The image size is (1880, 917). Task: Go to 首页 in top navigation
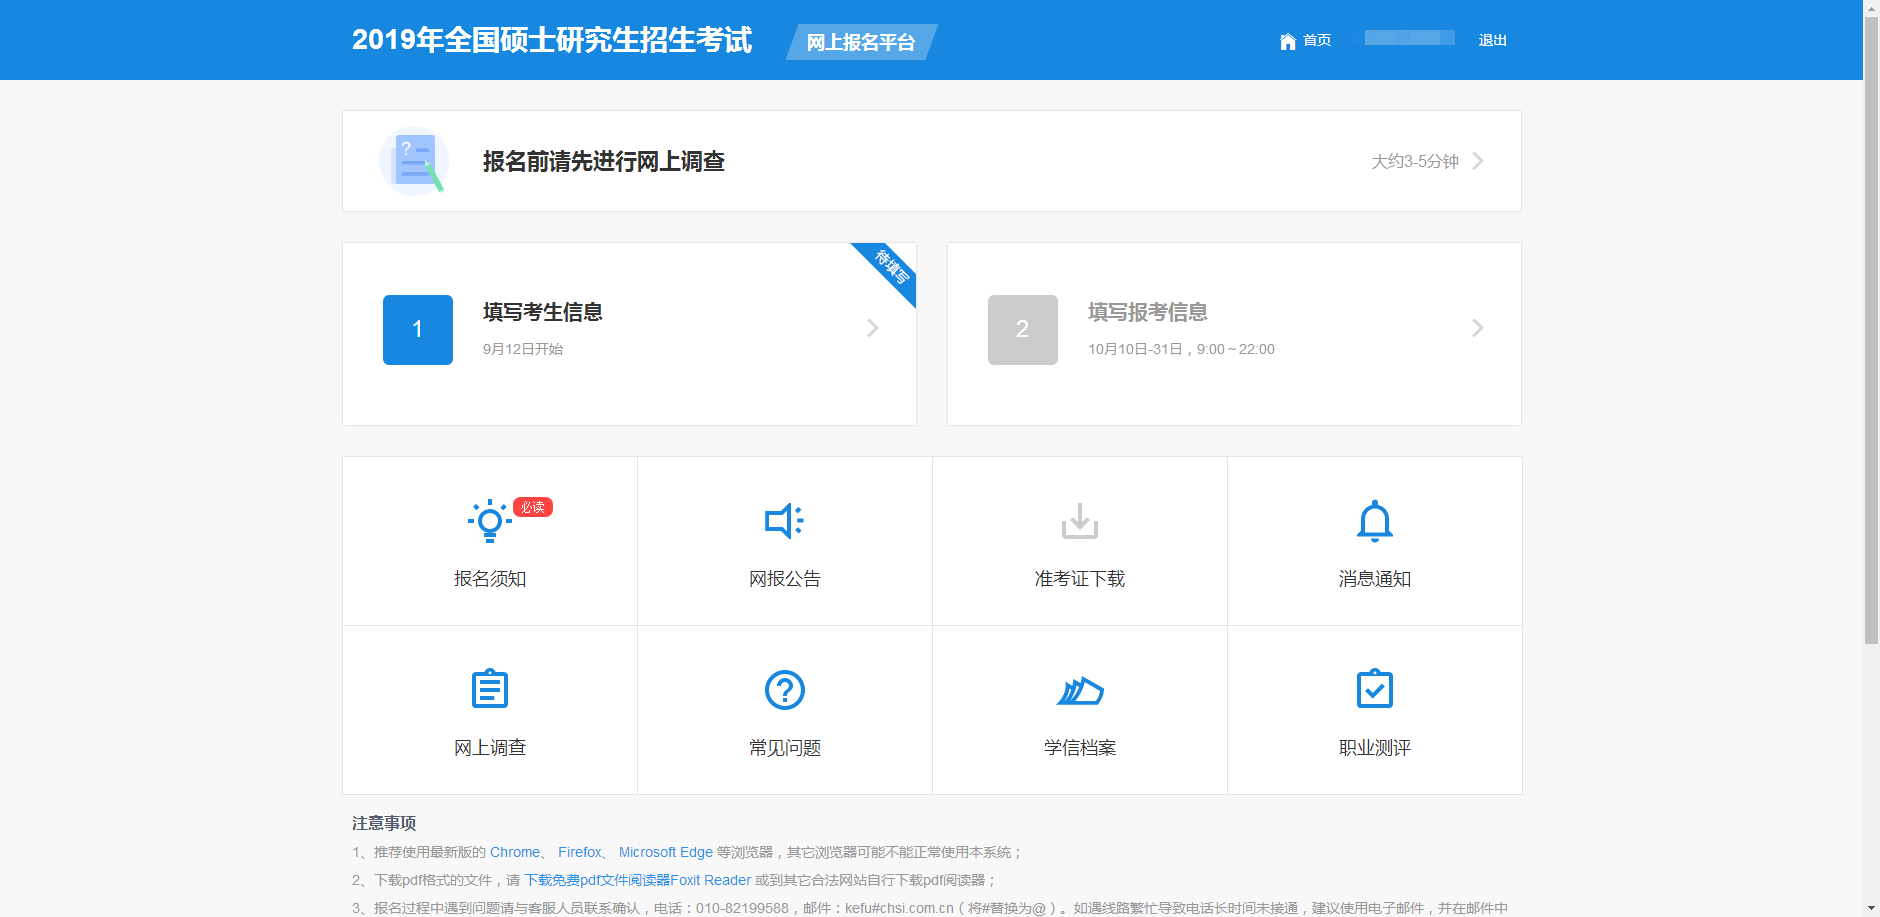click(1316, 40)
